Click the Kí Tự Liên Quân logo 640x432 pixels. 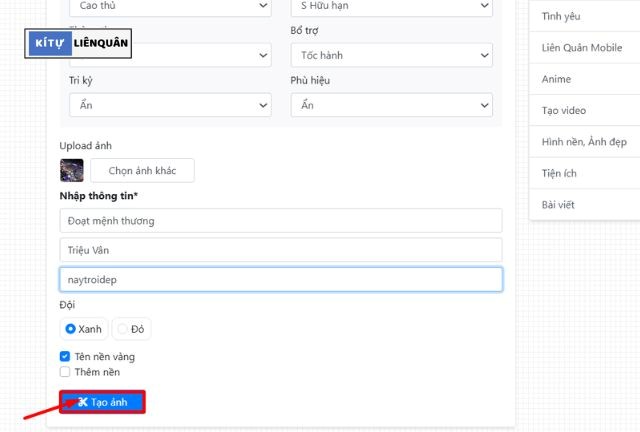(x=79, y=43)
